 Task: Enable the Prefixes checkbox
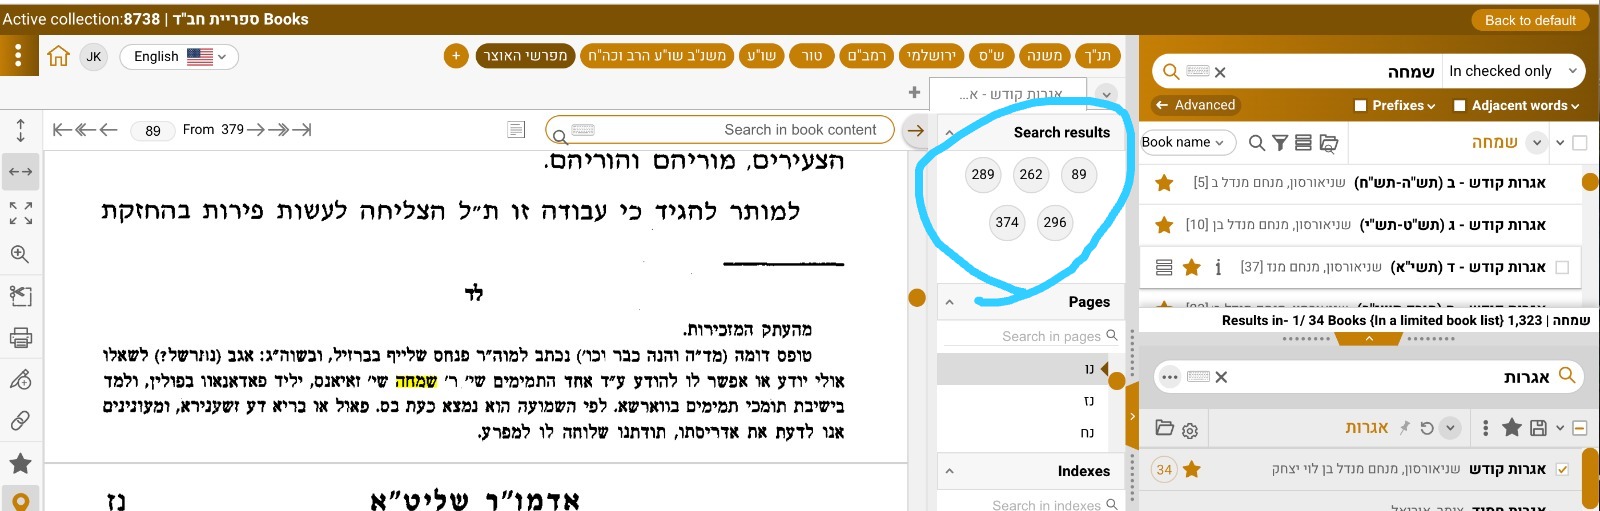pyautogui.click(x=1360, y=106)
